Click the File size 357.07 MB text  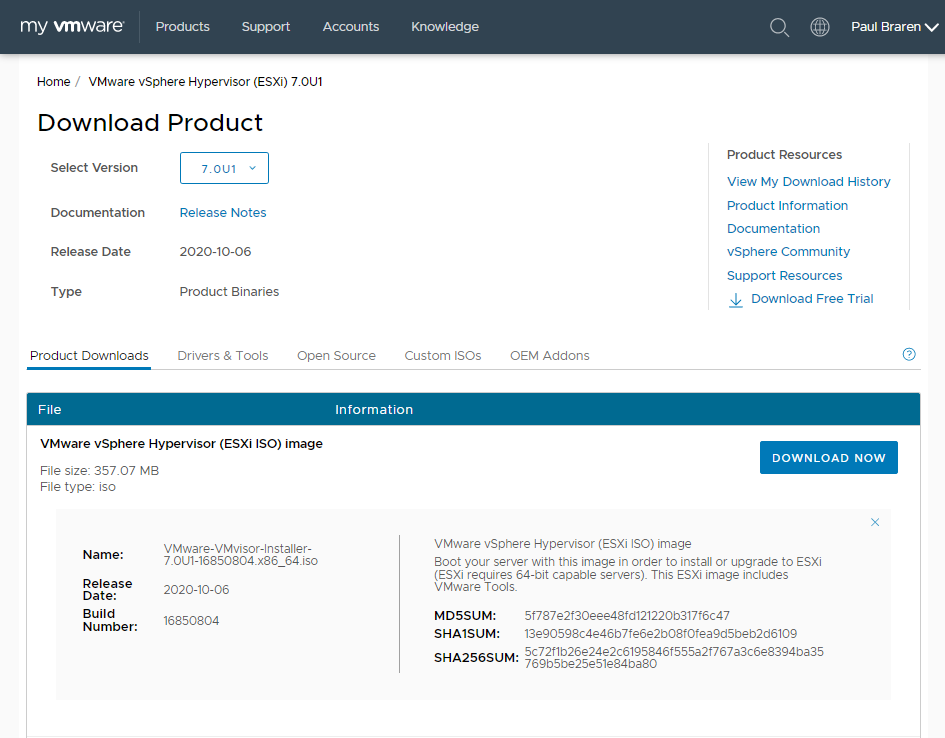coord(99,471)
